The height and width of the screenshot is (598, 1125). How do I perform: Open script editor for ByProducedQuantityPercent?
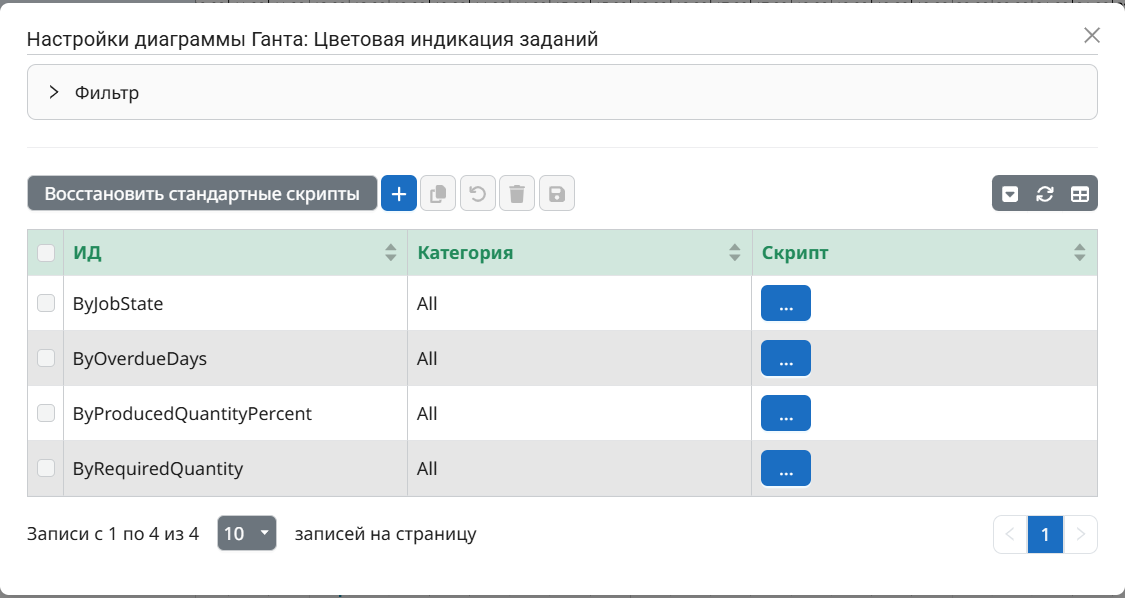coord(786,413)
